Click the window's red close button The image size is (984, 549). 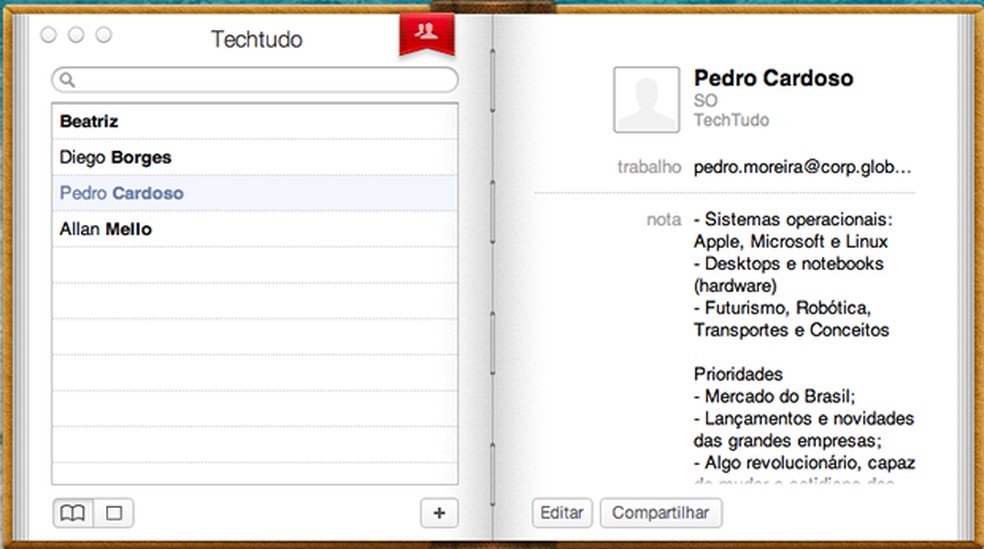click(x=48, y=35)
